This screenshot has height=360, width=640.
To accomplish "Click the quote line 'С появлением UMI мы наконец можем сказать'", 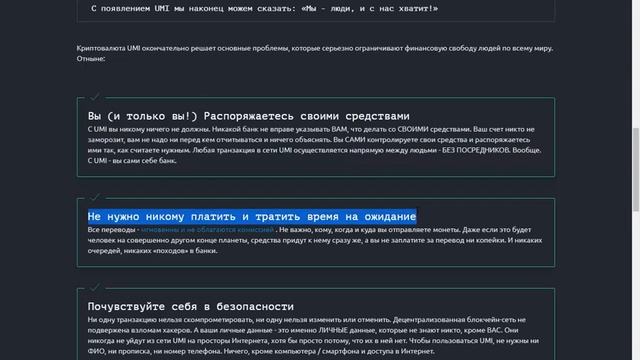I will pyautogui.click(x=264, y=9).
